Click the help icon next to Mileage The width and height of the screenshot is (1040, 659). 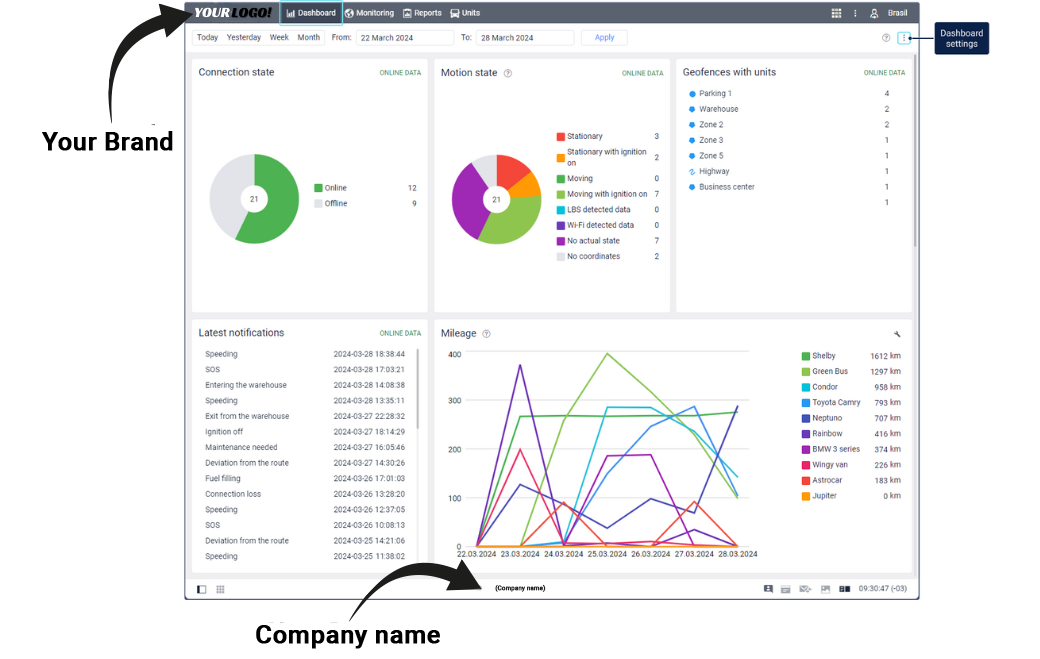click(486, 334)
